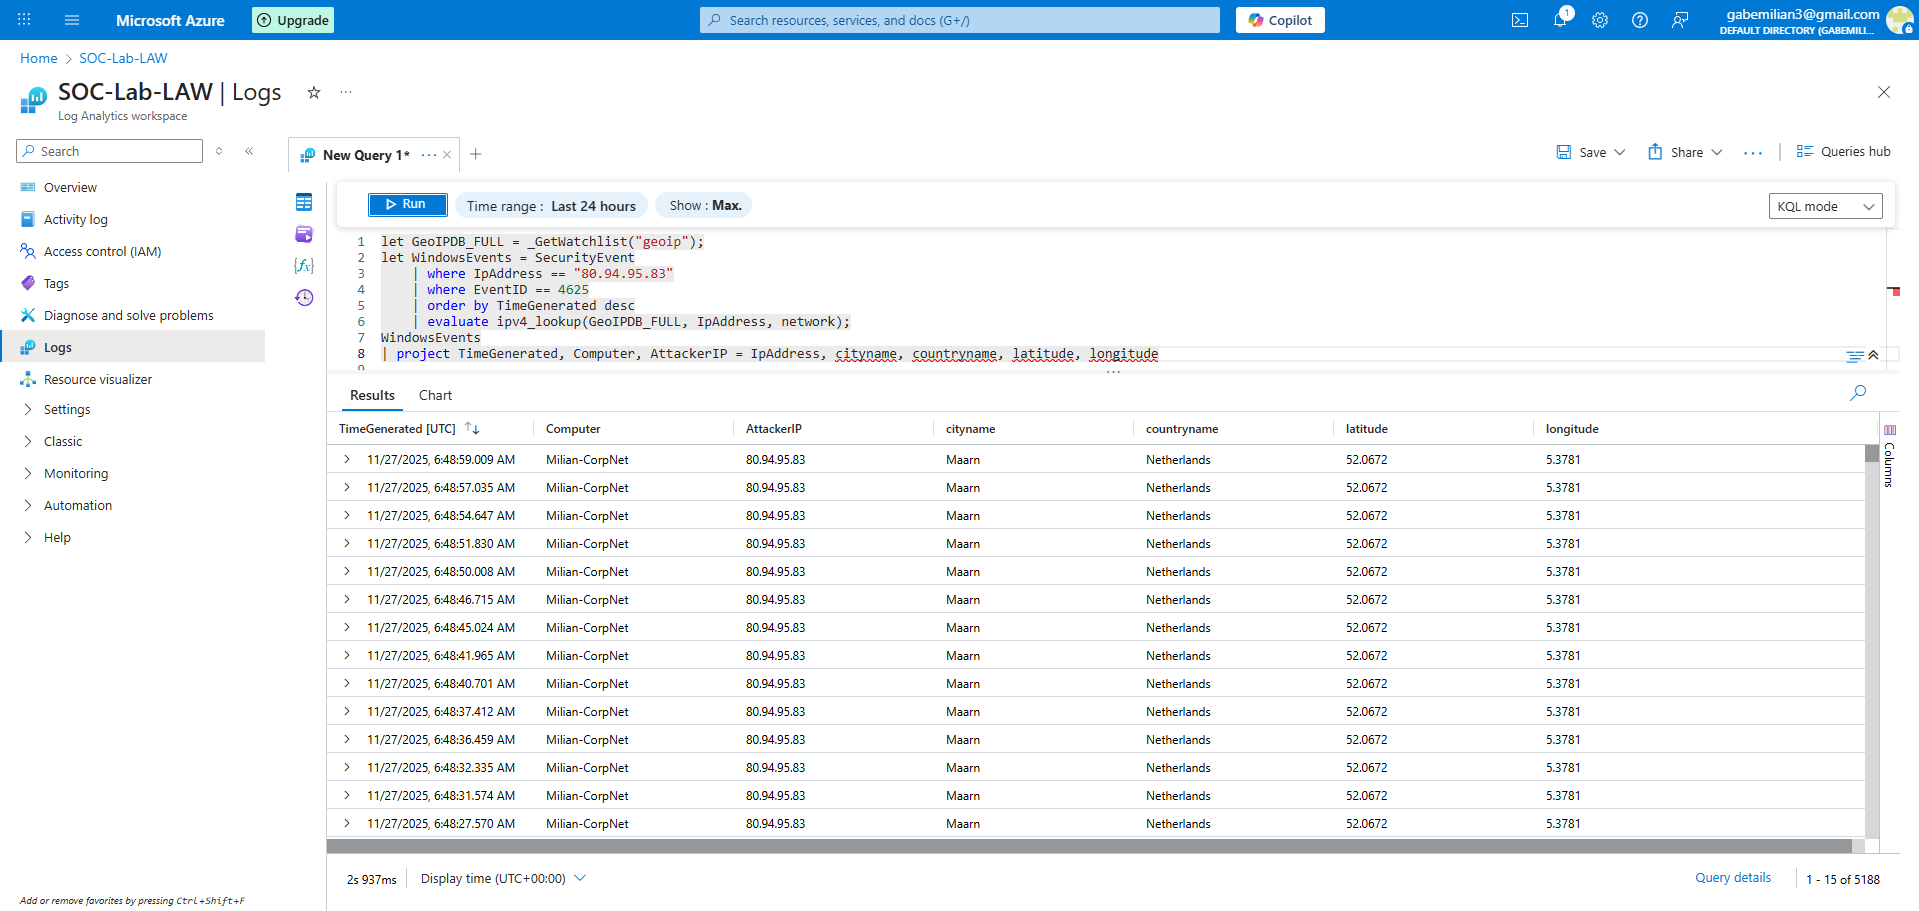
Task: Close the Logs blade
Action: click(1884, 92)
